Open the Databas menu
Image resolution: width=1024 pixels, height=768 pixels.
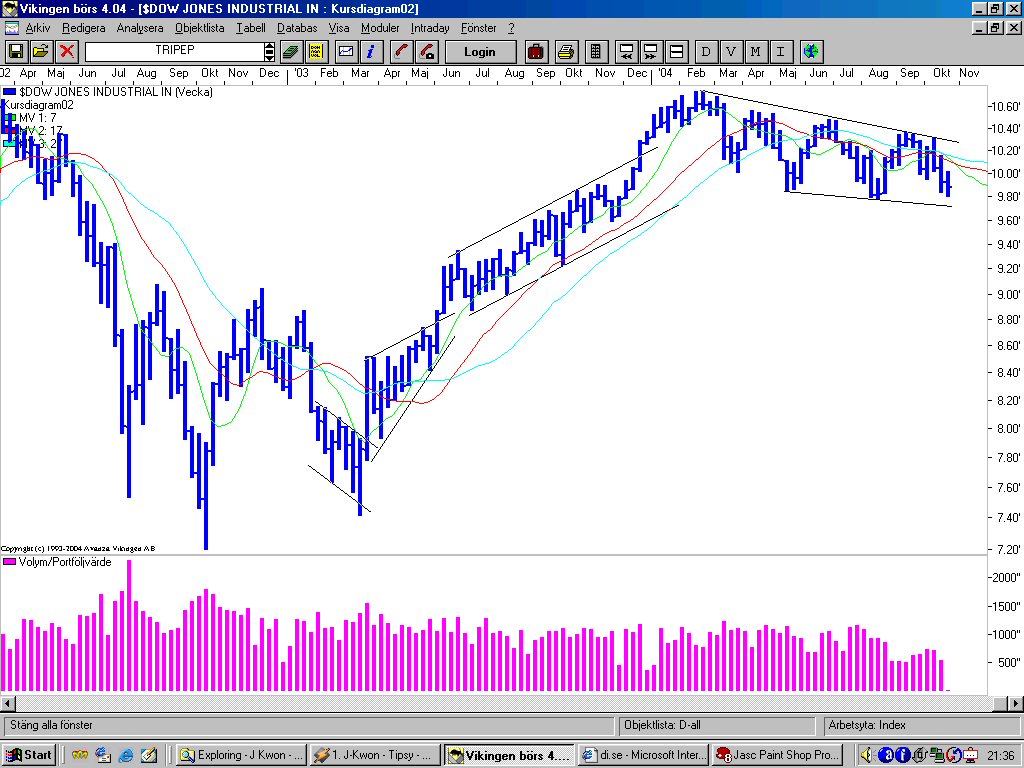(297, 28)
